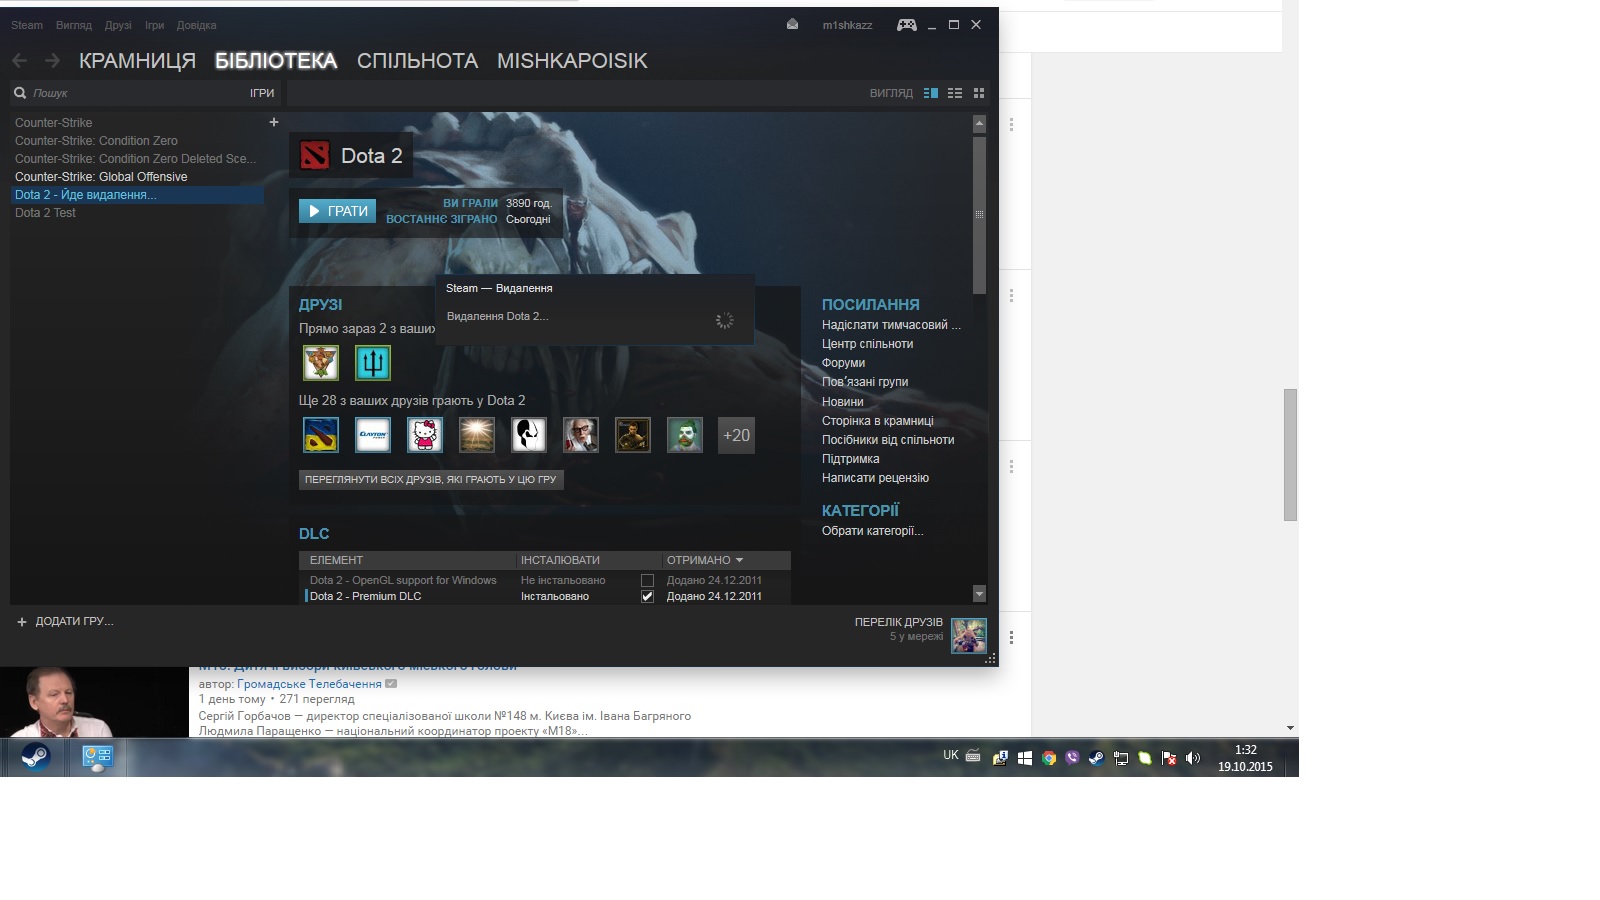Go to БІБЛІОТЕКА tab
The height and width of the screenshot is (900, 1600).
(276, 61)
